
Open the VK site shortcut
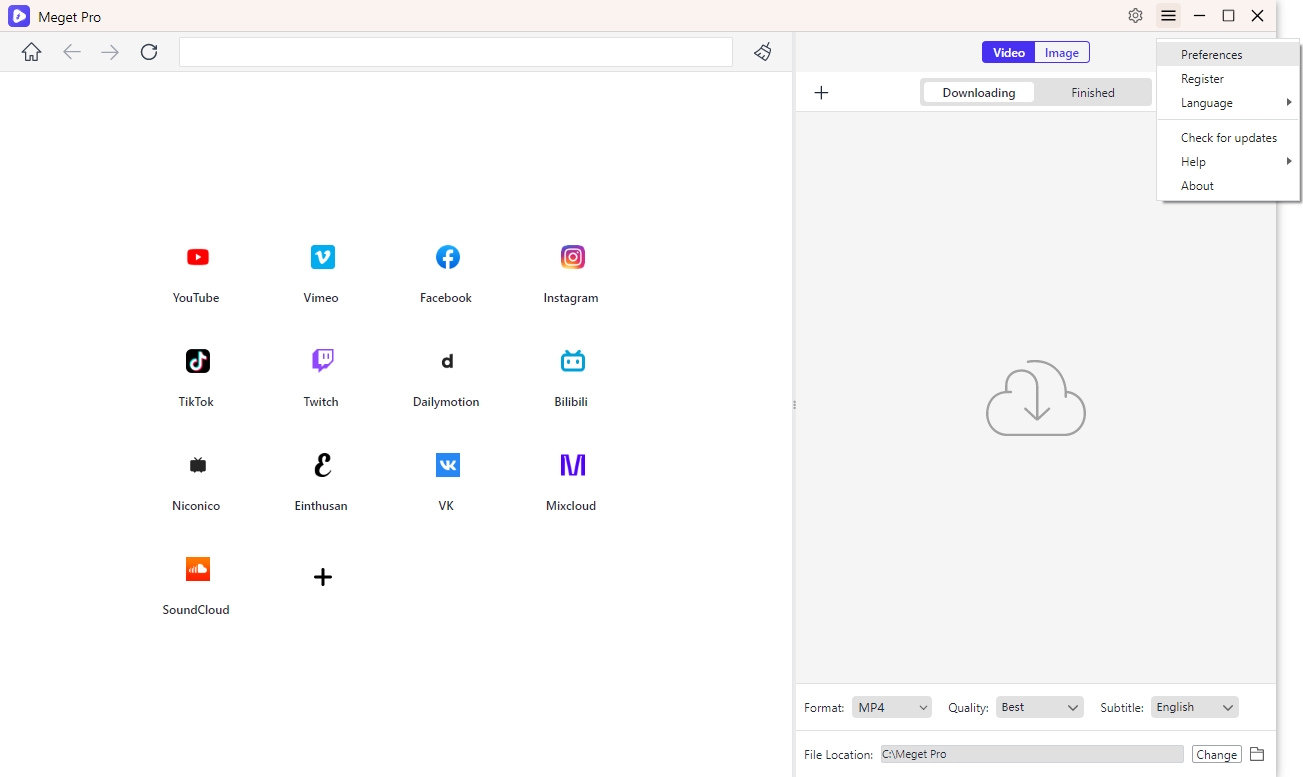pos(447,465)
